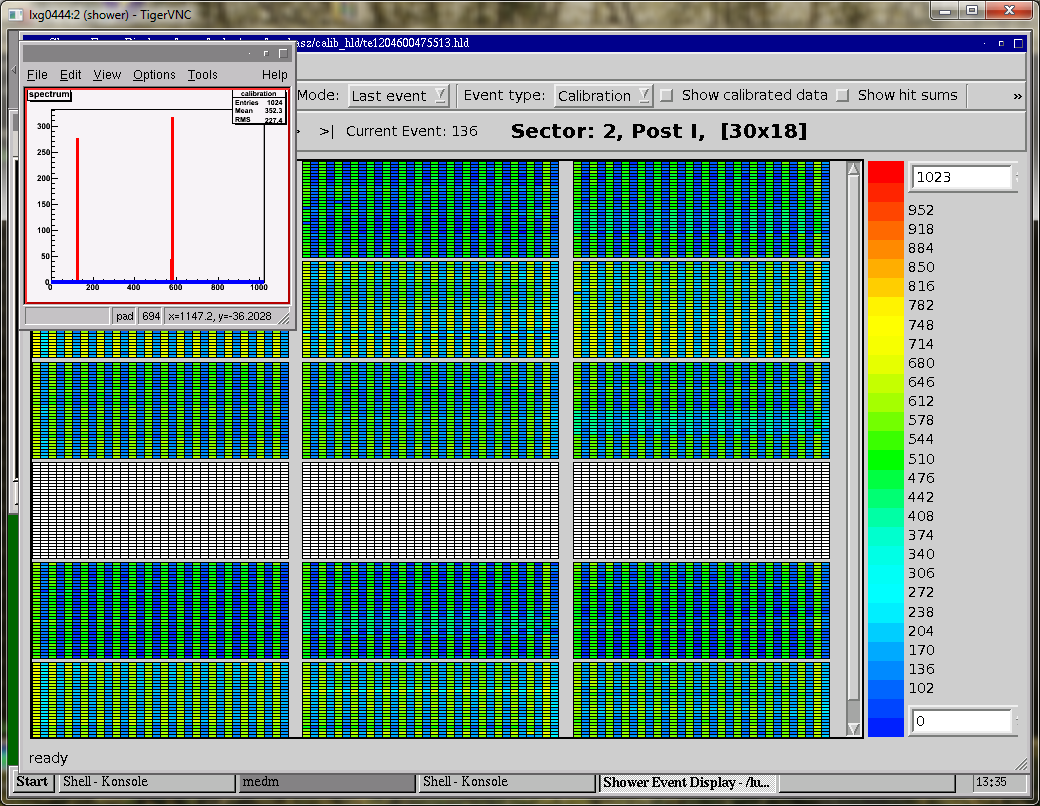Switch to second Shell - Konsole taskbar entry
This screenshot has height=806, width=1040.
[507, 782]
